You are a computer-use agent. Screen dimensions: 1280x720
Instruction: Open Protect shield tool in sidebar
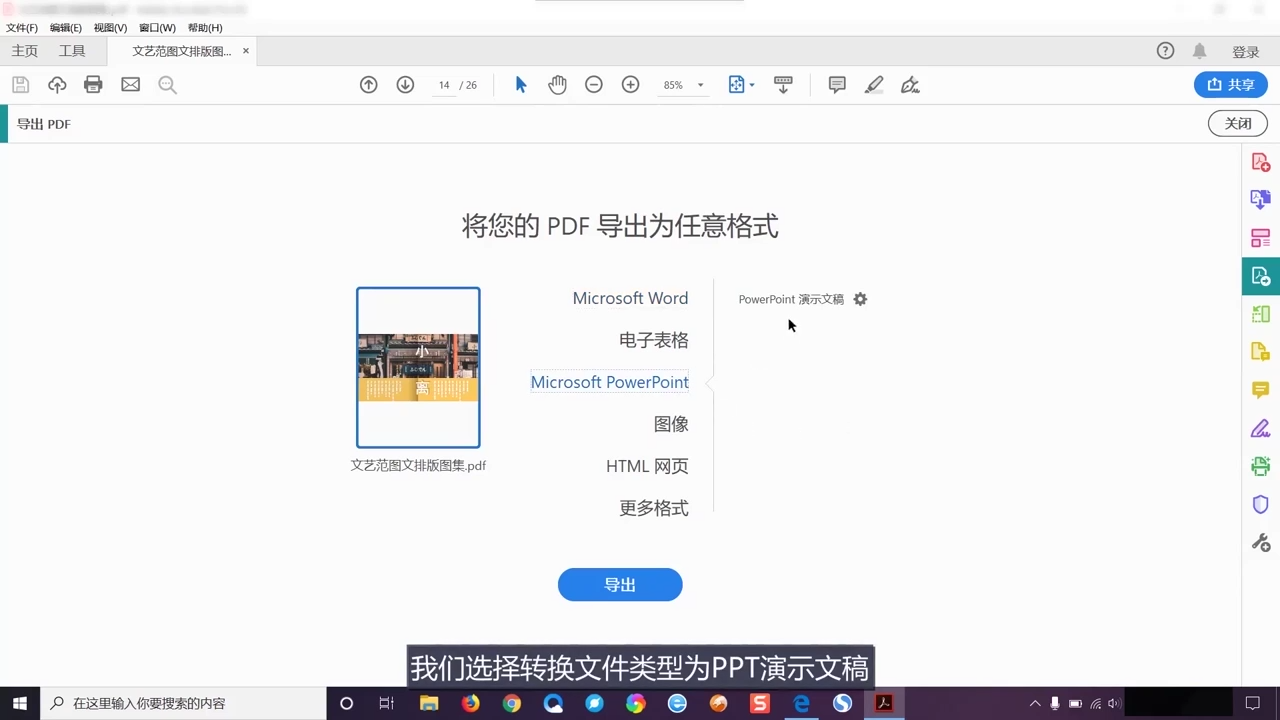(x=1261, y=504)
